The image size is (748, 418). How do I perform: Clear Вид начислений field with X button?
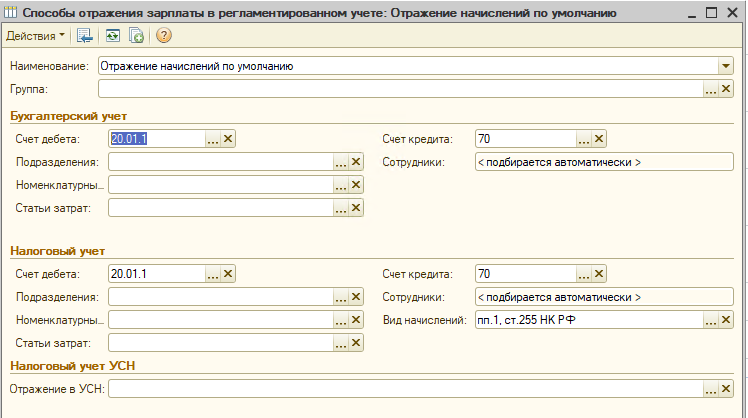727,320
